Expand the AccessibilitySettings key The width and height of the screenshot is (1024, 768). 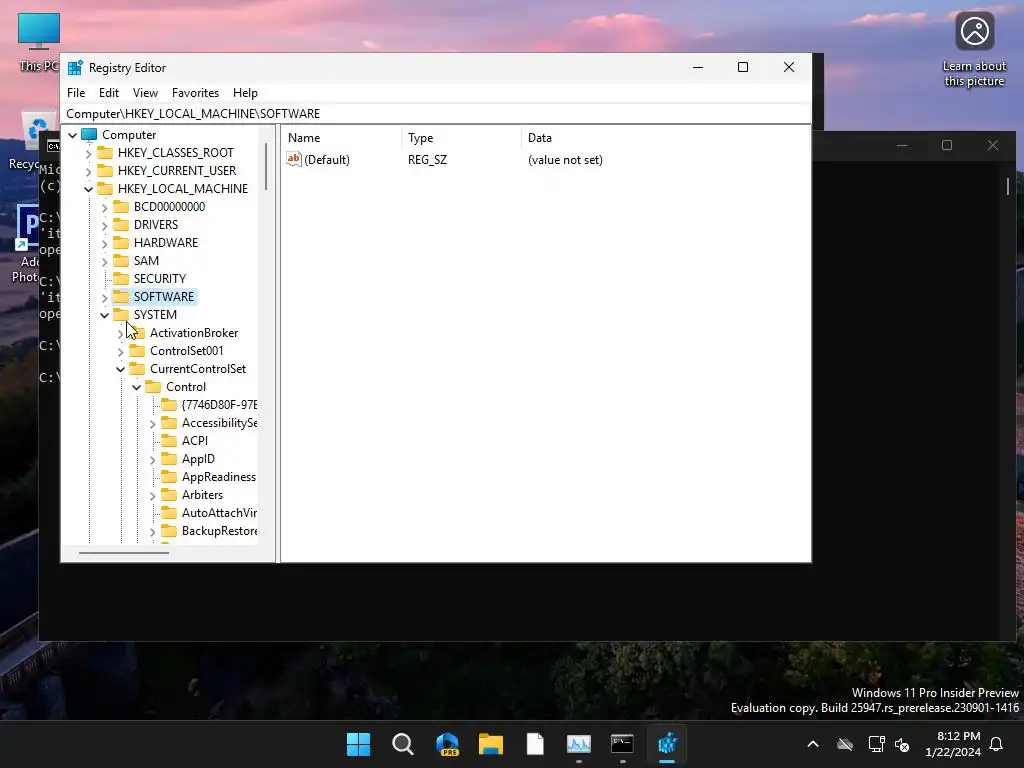coord(152,424)
